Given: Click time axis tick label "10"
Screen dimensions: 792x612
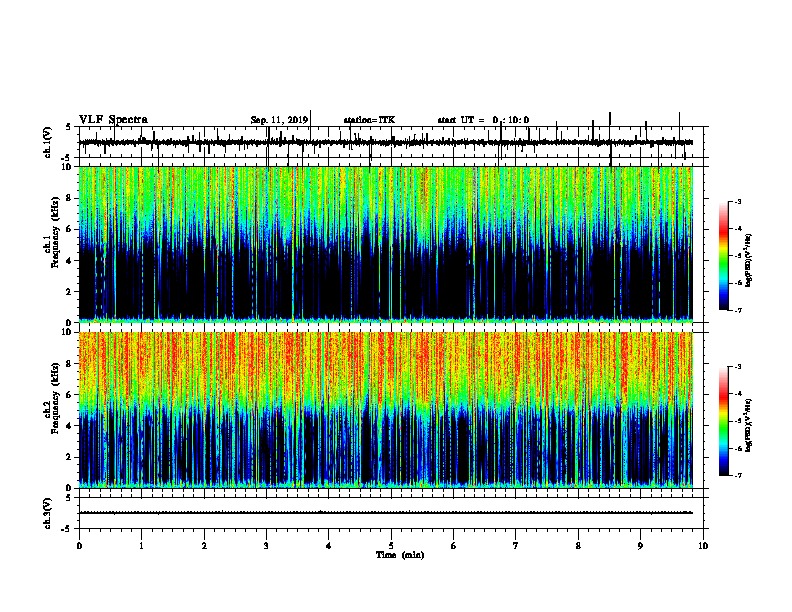Looking at the screenshot, I should tap(703, 546).
